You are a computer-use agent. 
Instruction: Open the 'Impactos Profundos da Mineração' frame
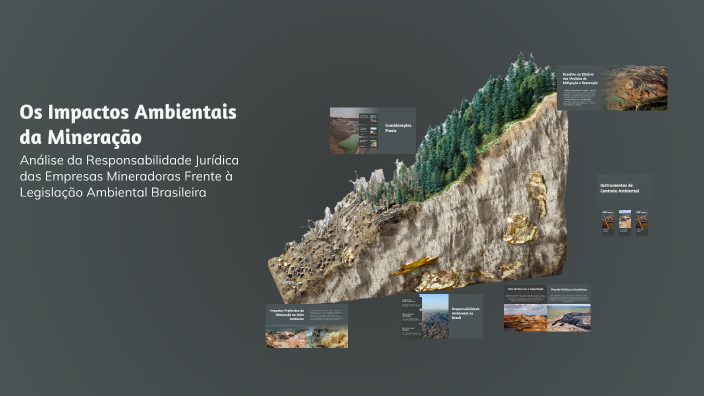(307, 326)
